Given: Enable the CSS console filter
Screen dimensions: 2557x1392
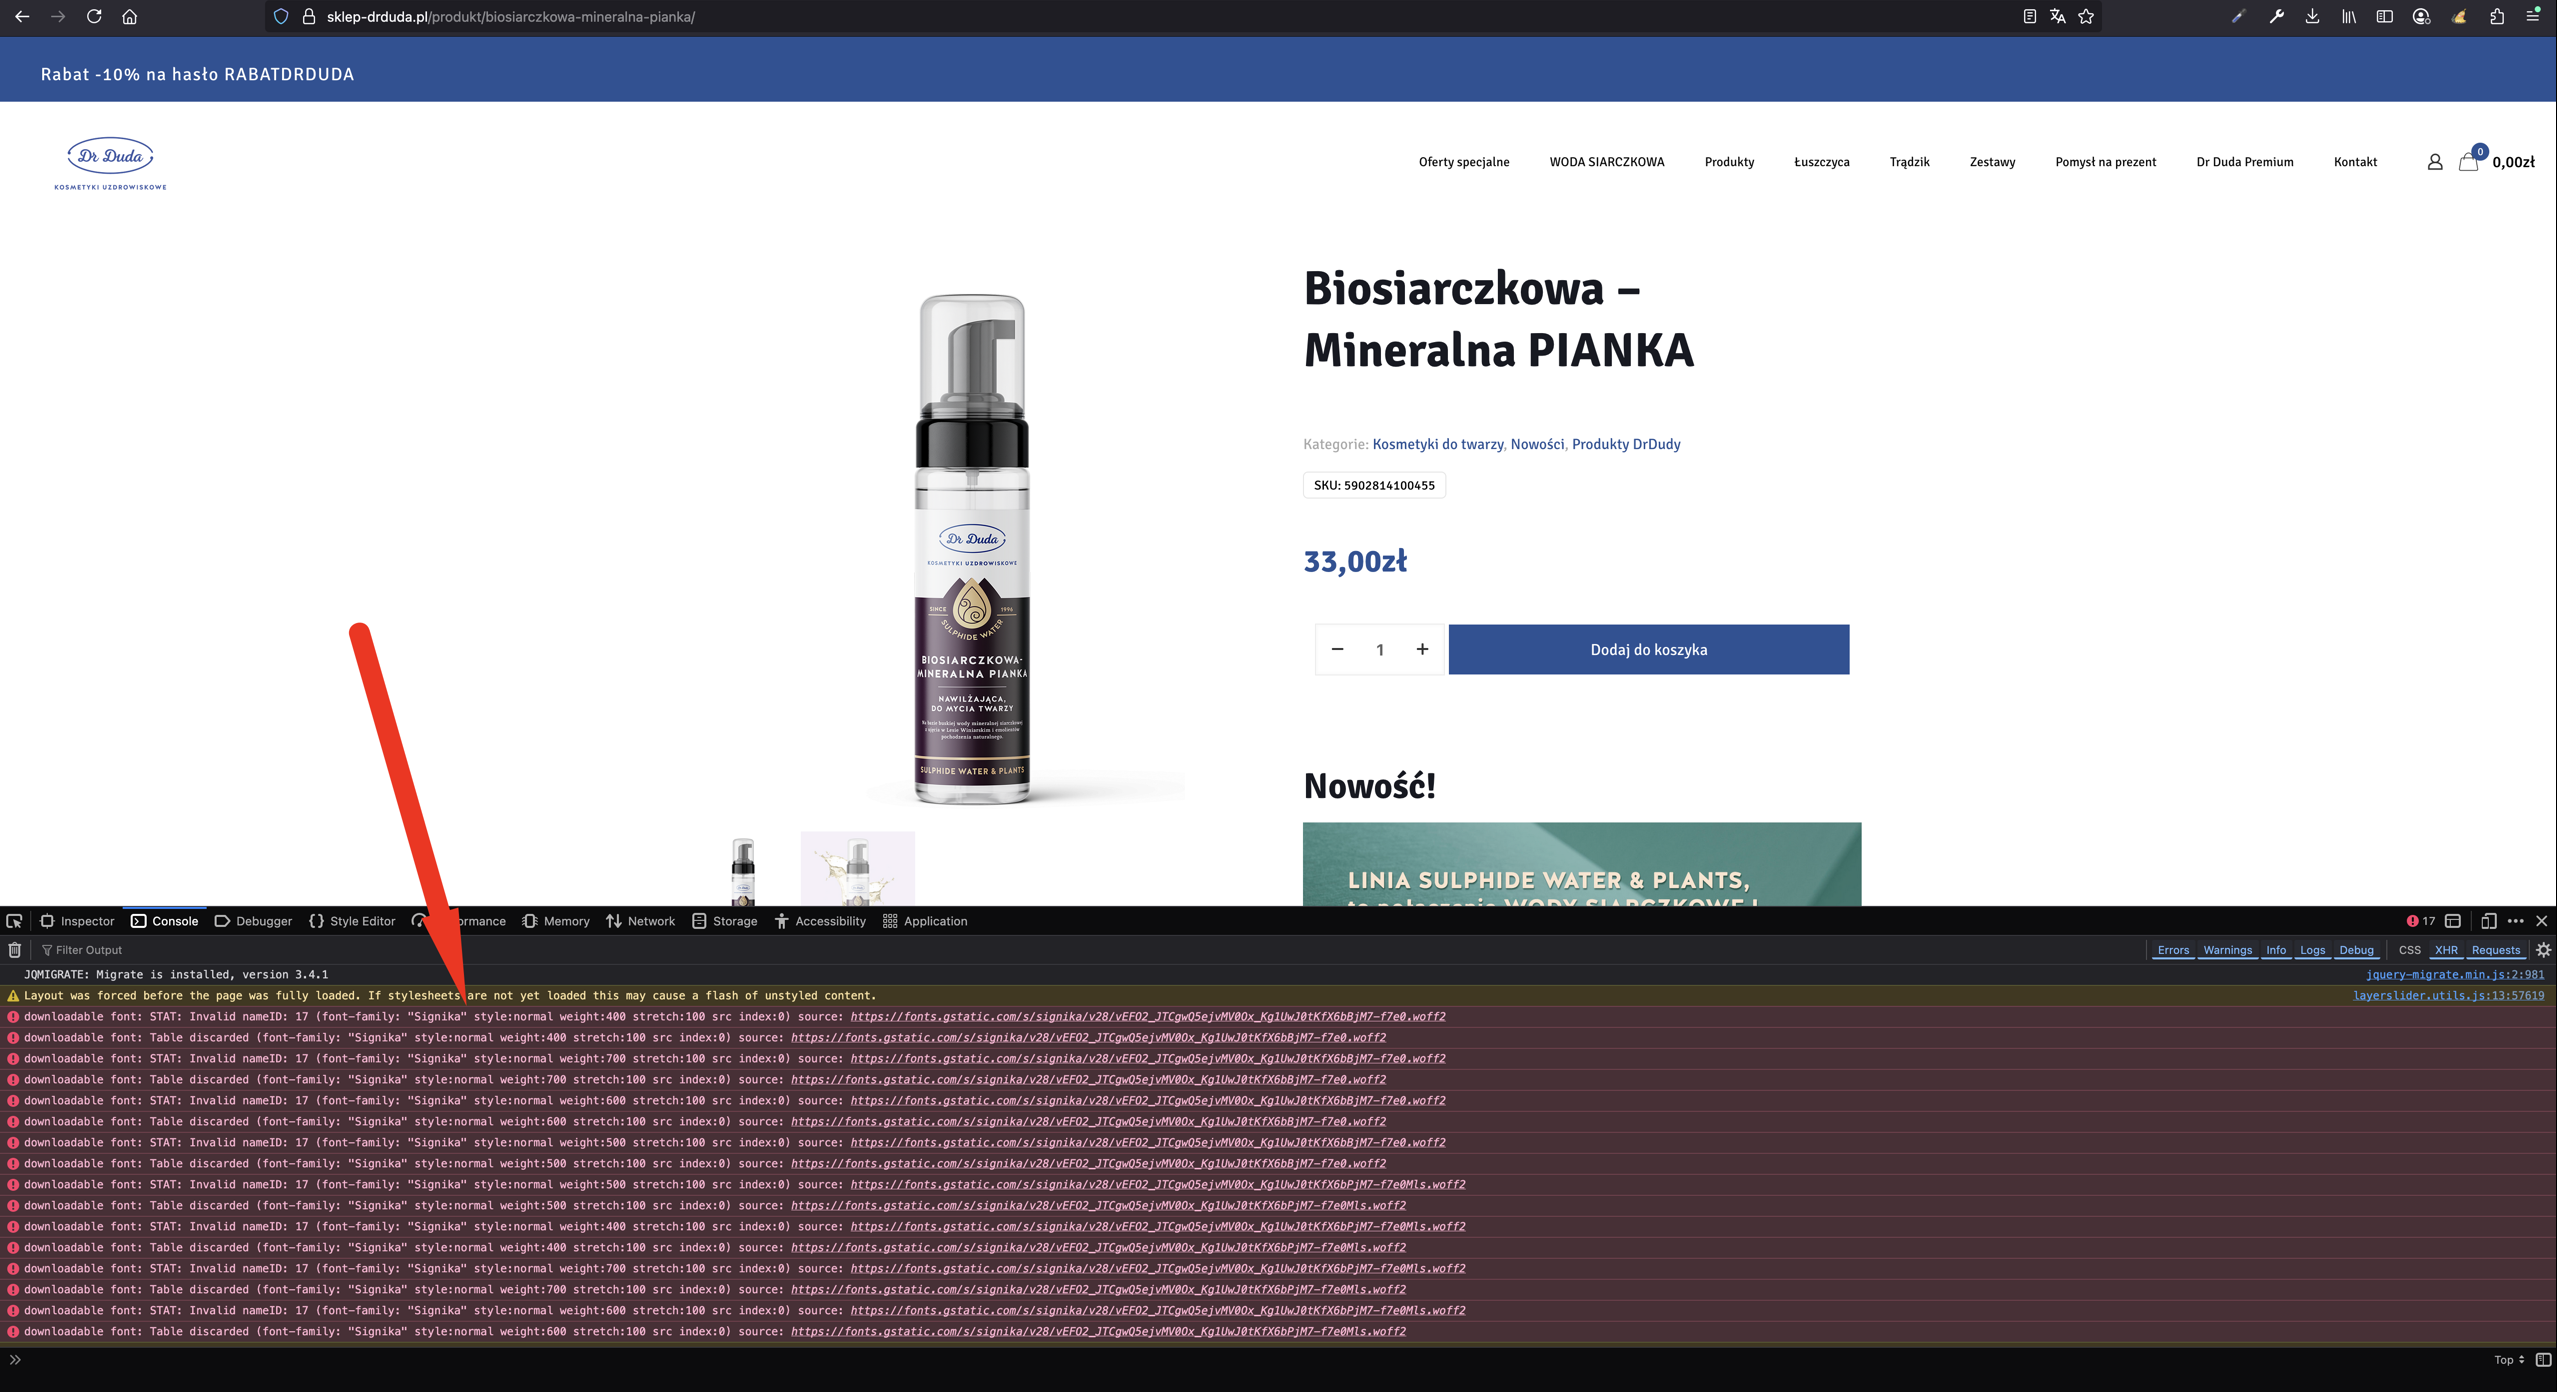Looking at the screenshot, I should point(2410,950).
